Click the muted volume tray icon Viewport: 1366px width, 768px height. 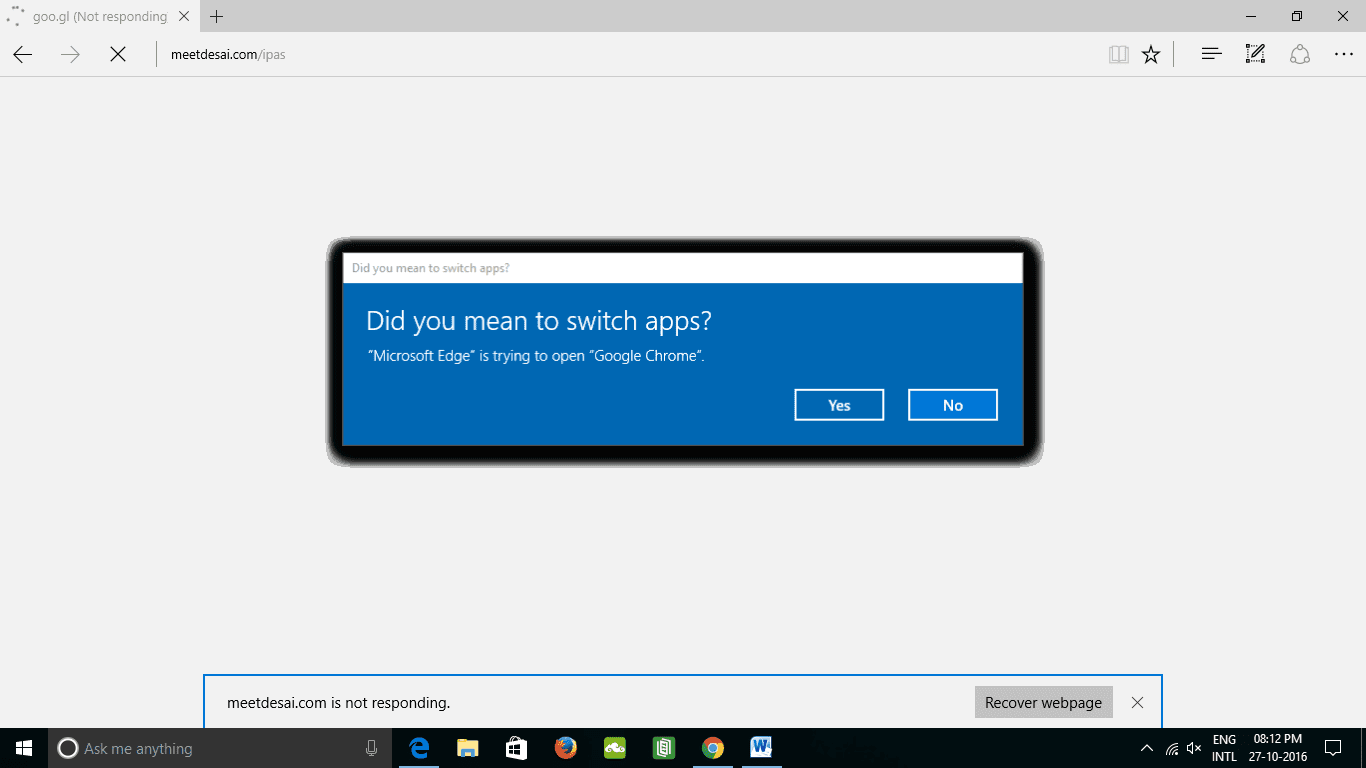[1194, 748]
